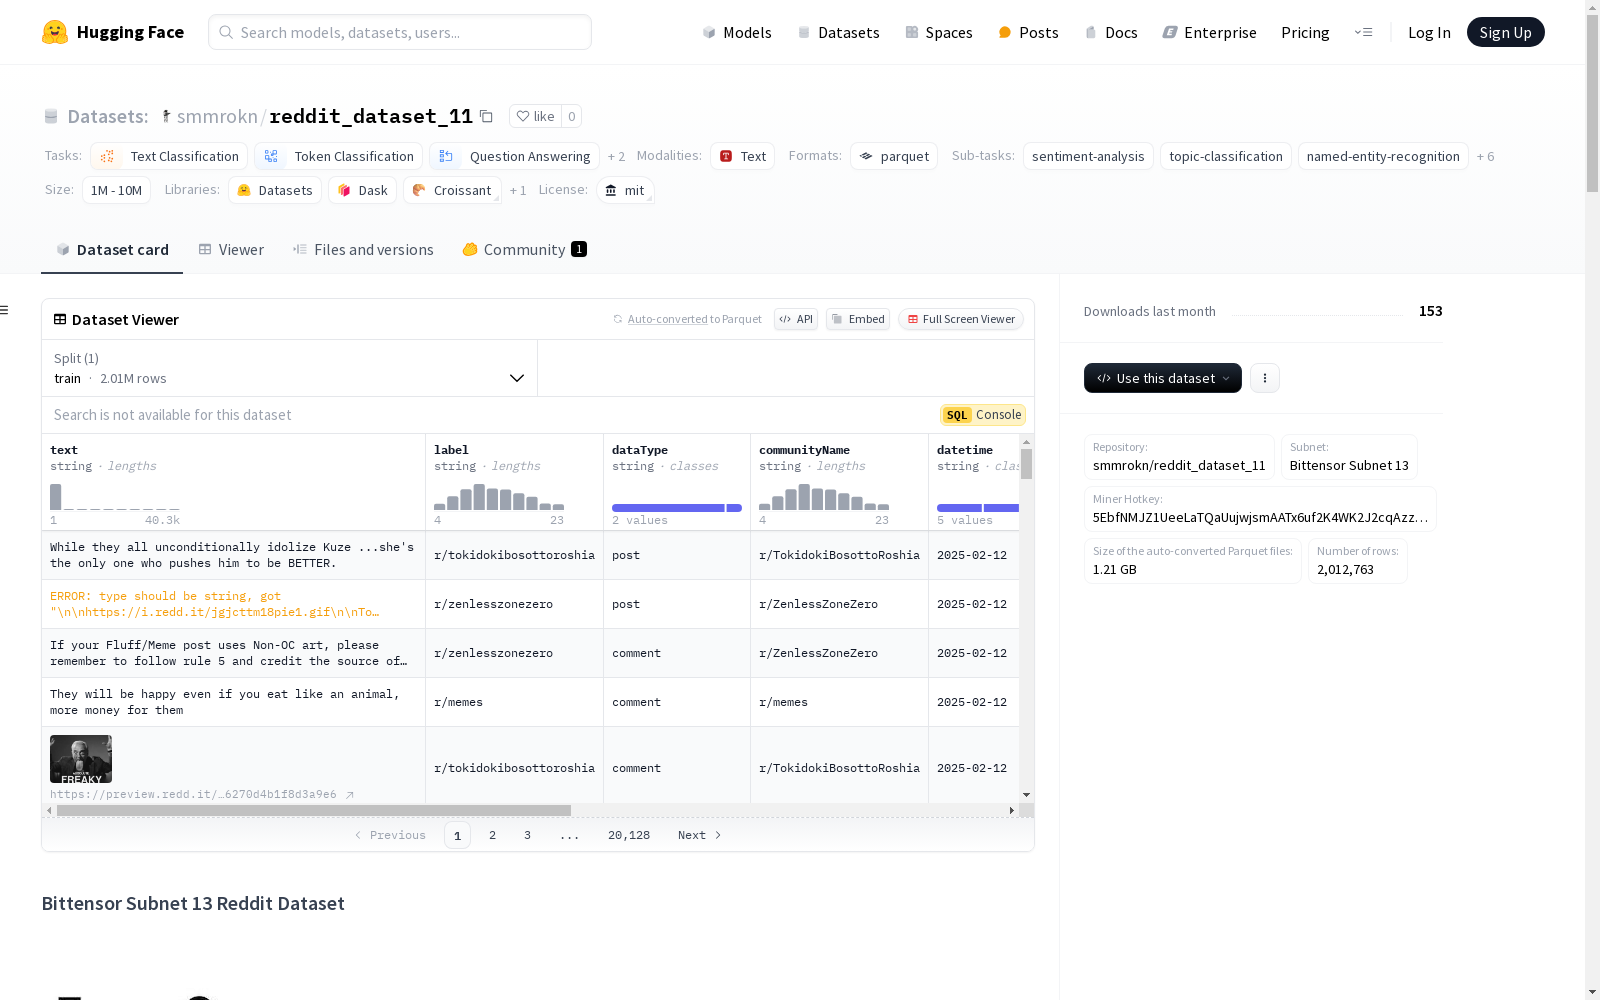This screenshot has height=1000, width=1600.
Task: Click the Sign Up button
Action: pyautogui.click(x=1505, y=32)
